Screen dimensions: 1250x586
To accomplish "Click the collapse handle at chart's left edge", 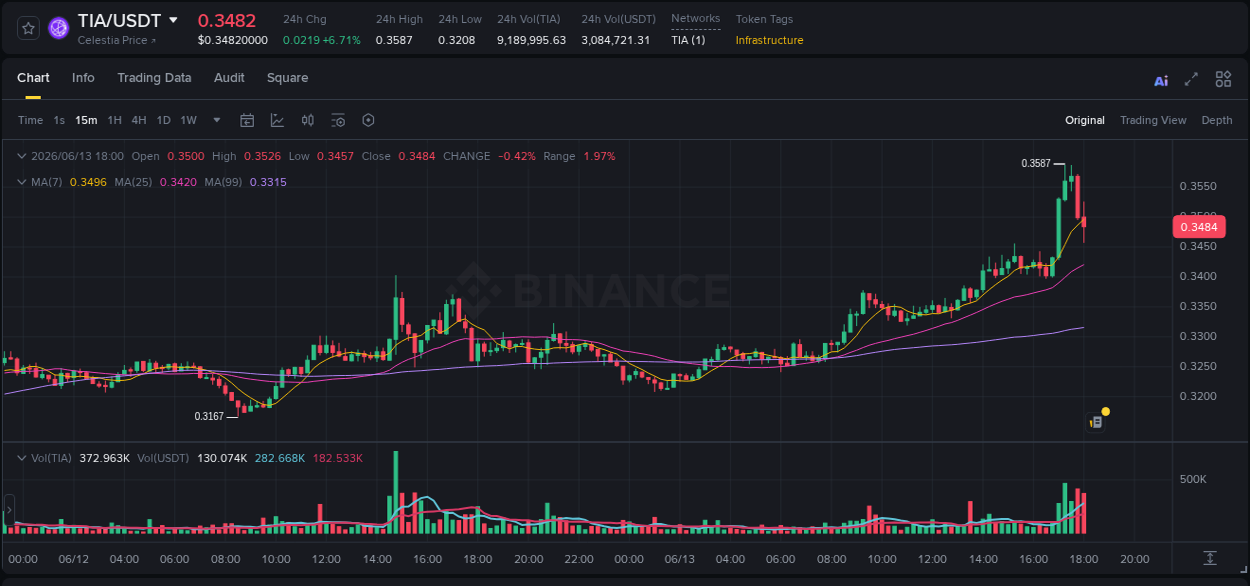I will click(x=8, y=511).
